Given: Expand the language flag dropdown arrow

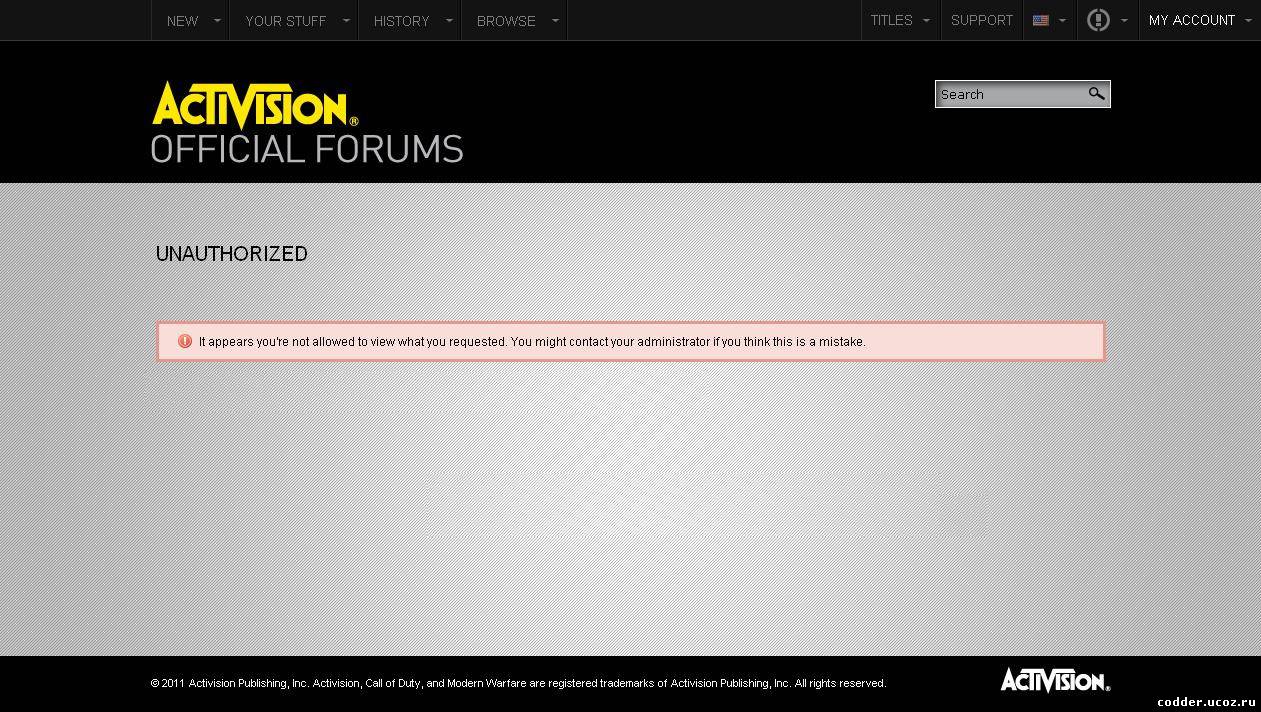Looking at the screenshot, I should 1062,20.
